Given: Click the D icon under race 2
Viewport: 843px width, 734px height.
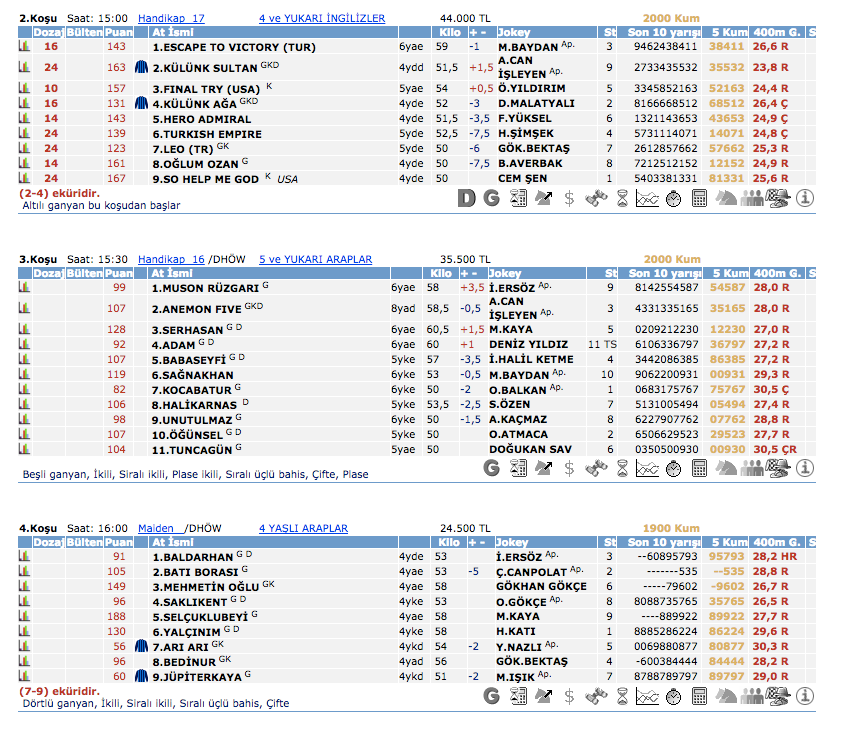Looking at the screenshot, I should [x=467, y=198].
